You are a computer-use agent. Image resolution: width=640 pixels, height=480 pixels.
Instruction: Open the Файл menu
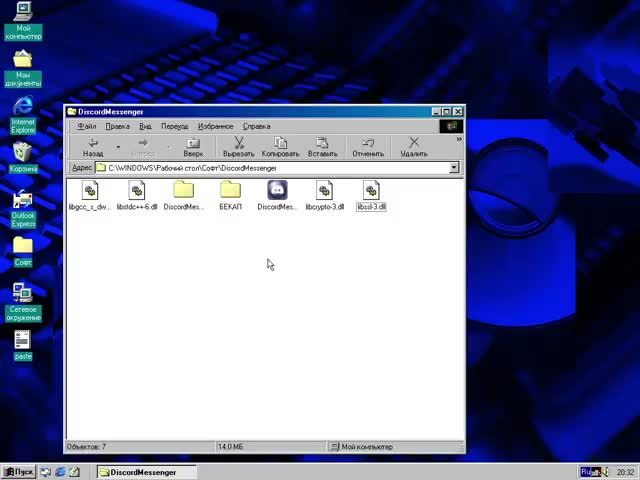tap(87, 126)
